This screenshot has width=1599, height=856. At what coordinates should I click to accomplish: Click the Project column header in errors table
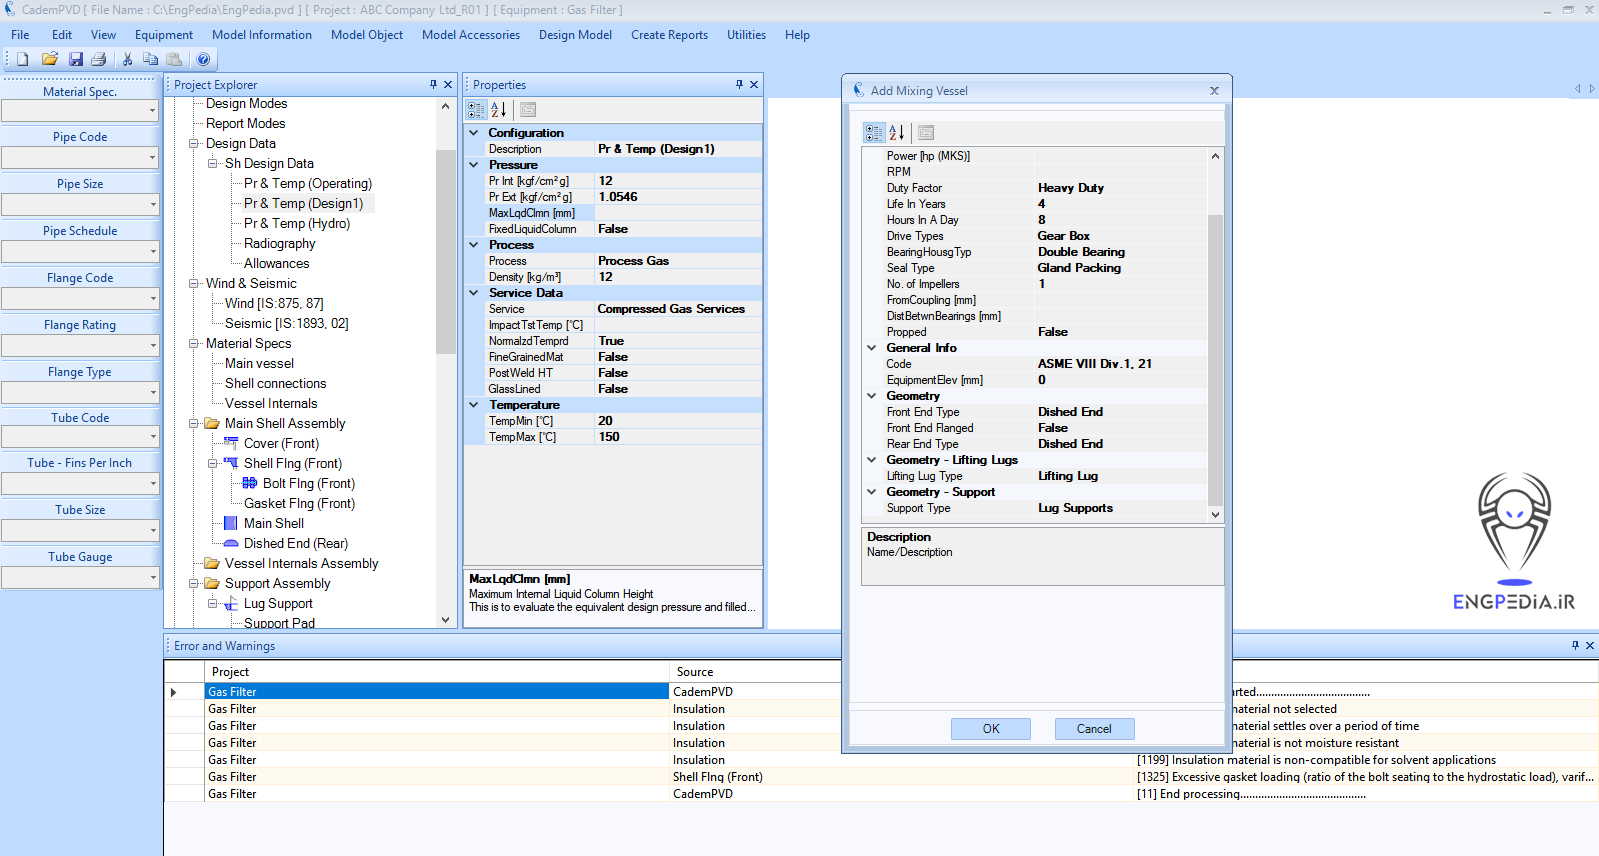436,672
